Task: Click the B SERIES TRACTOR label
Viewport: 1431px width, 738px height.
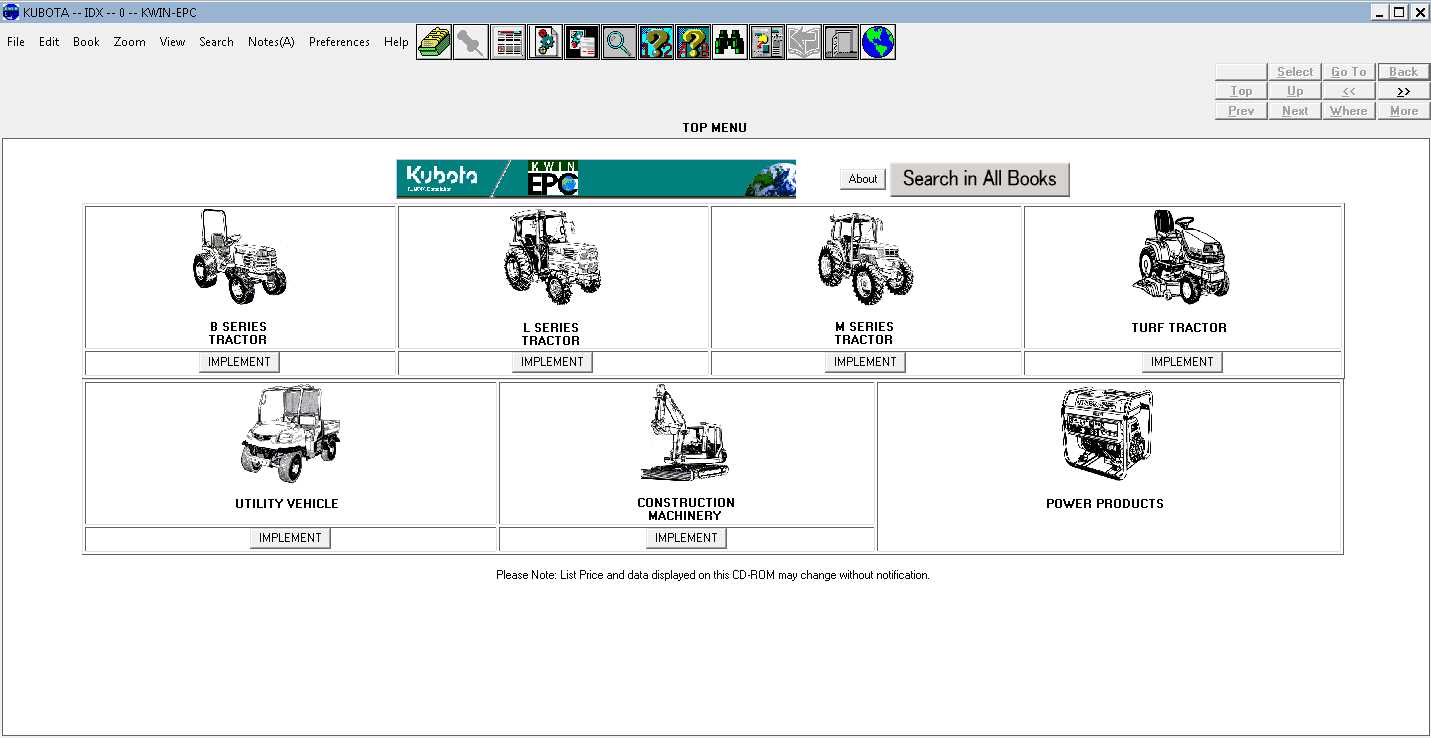Action: 238,333
